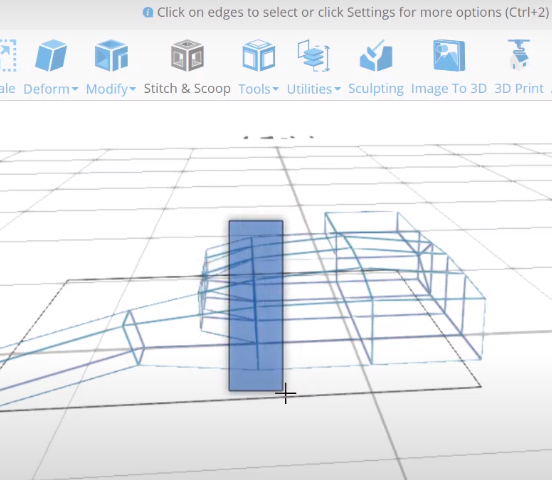
Task: Click the 3D Print label
Action: [x=519, y=88]
